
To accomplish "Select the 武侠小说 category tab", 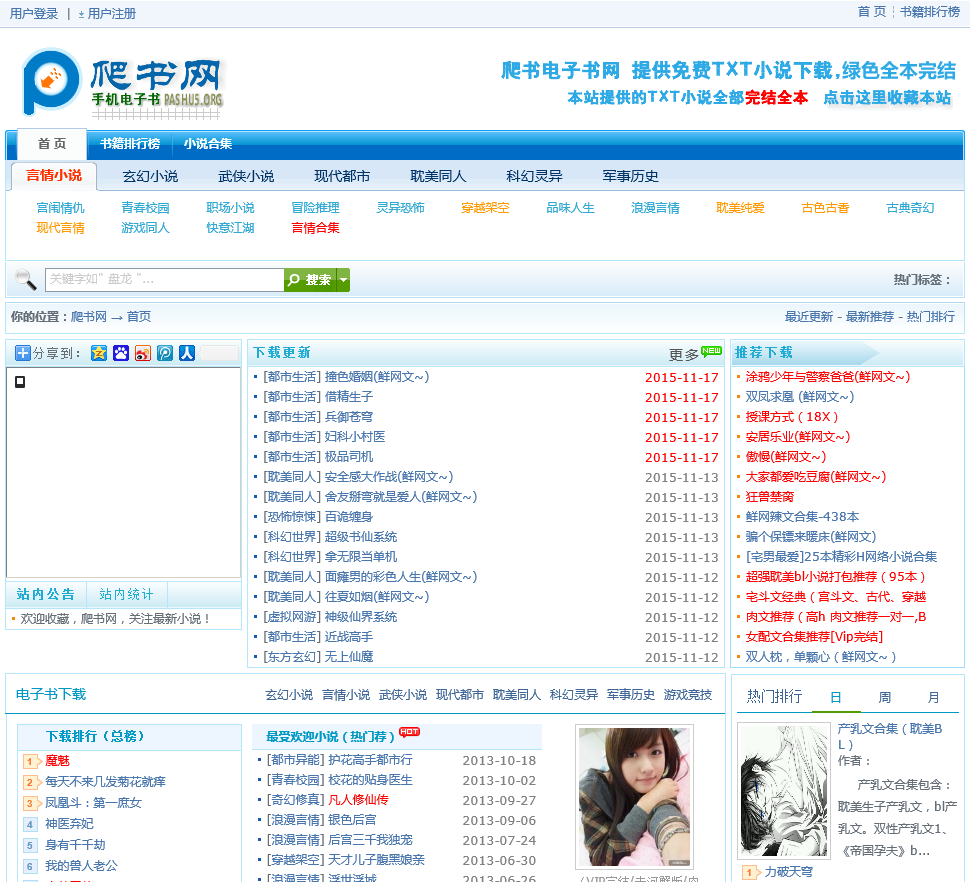I will 246,176.
